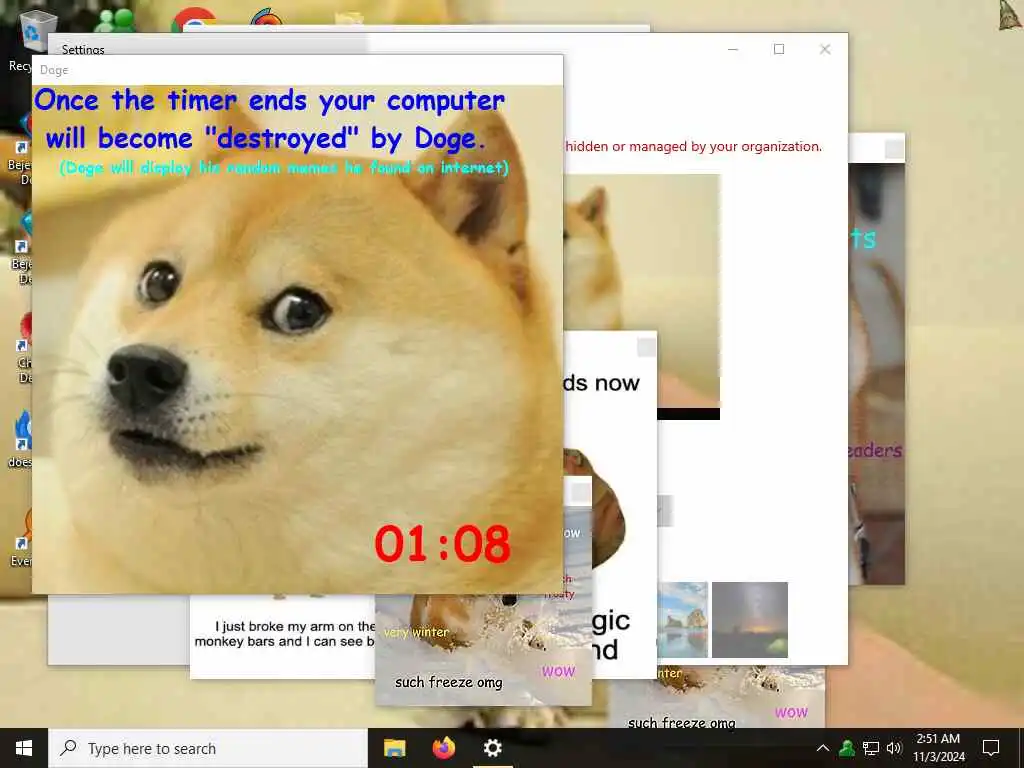Open the Windows Start menu
This screenshot has width=1024, height=768.
pyautogui.click(x=24, y=748)
